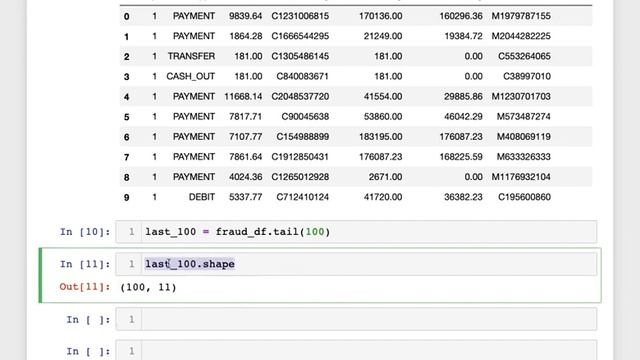Click row index 4 in the dataframe
The image size is (640, 360).
(x=127, y=97)
